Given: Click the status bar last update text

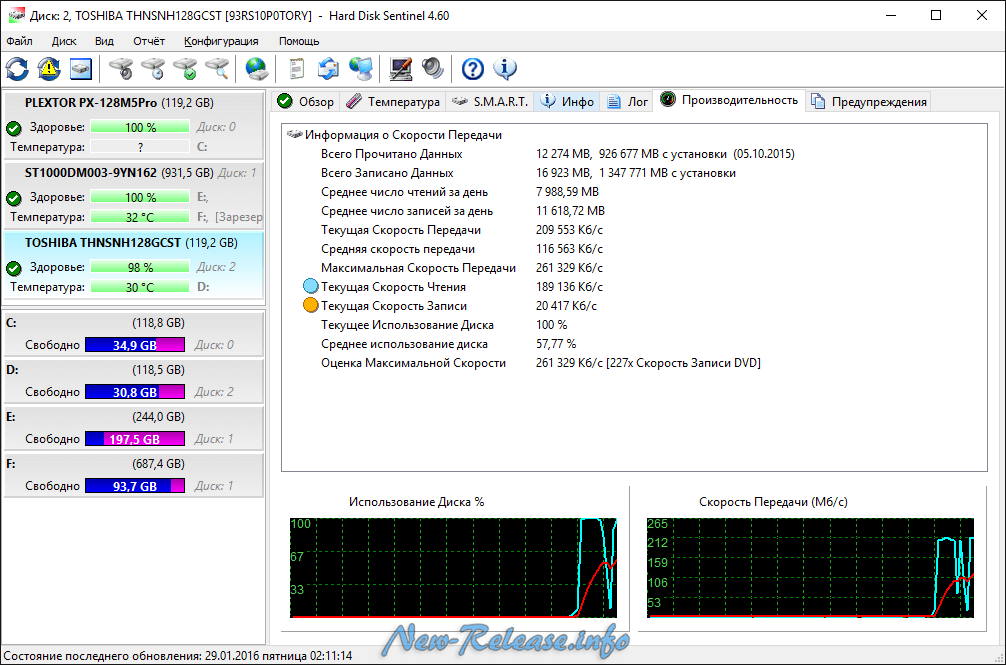Looking at the screenshot, I should 178,656.
